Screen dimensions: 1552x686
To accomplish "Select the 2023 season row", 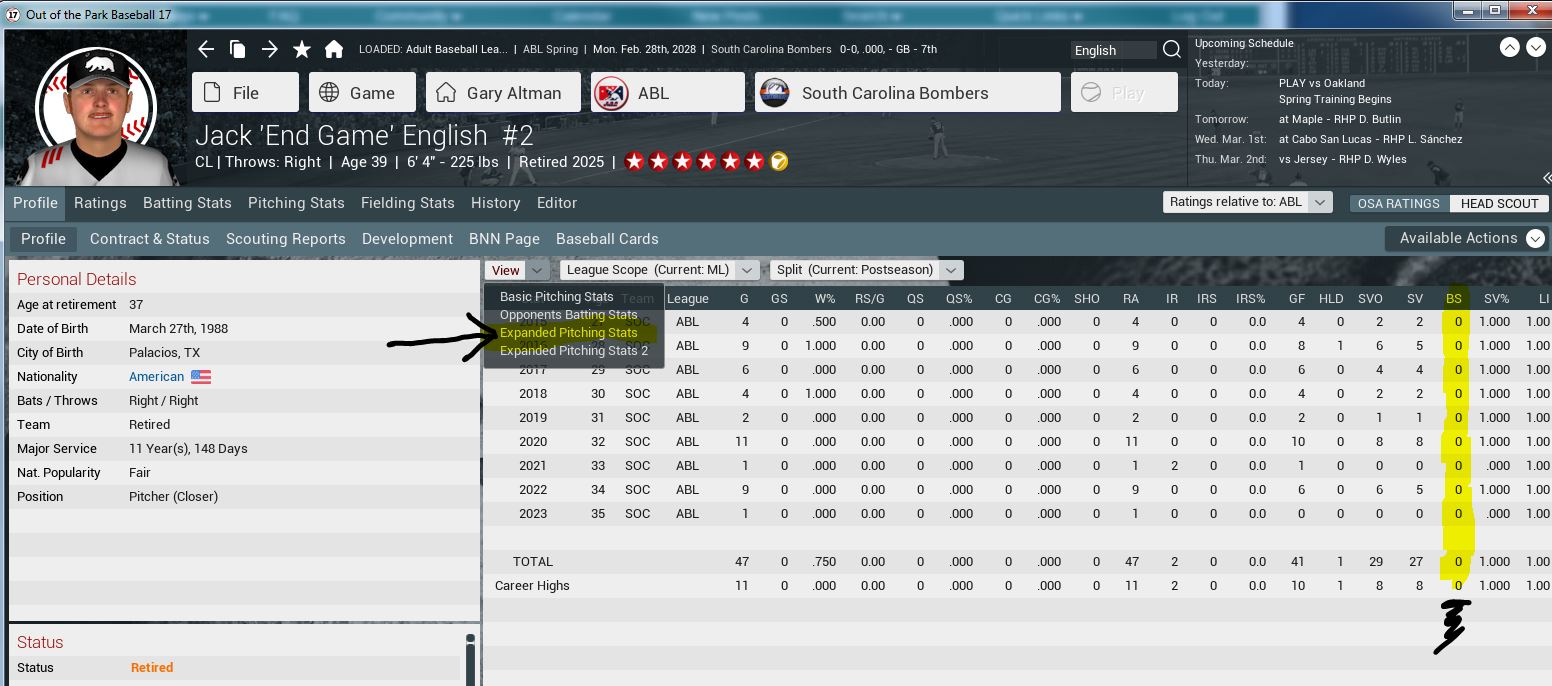I will pos(1017,514).
